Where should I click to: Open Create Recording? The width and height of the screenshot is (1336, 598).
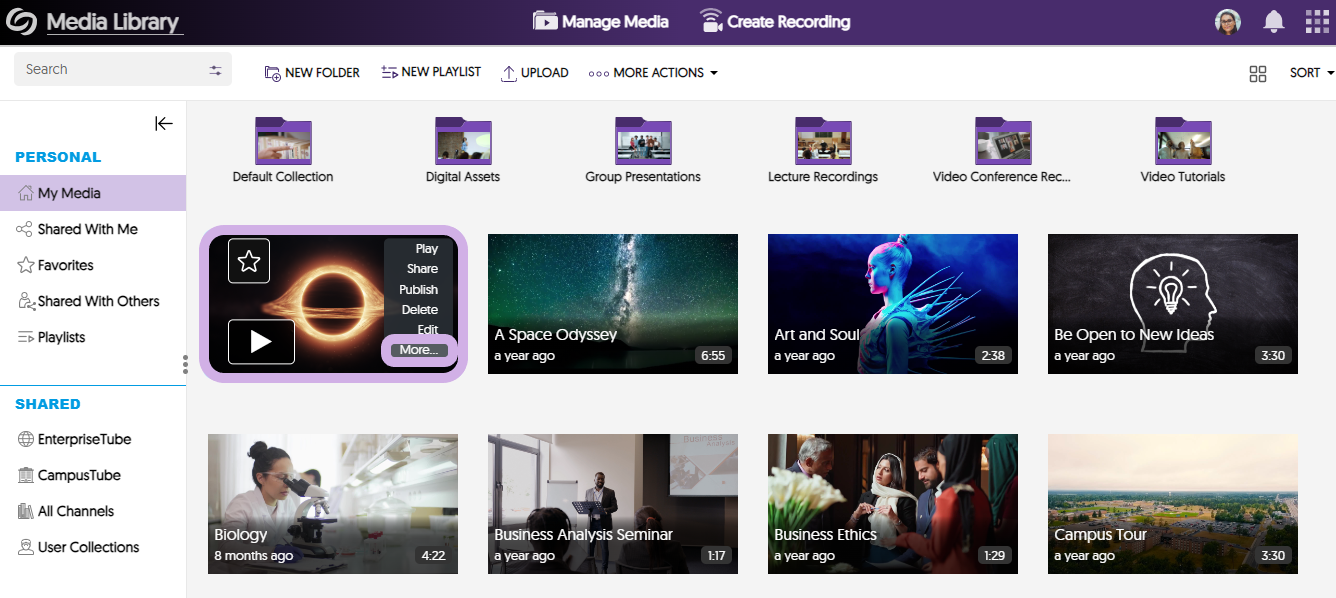(x=774, y=22)
